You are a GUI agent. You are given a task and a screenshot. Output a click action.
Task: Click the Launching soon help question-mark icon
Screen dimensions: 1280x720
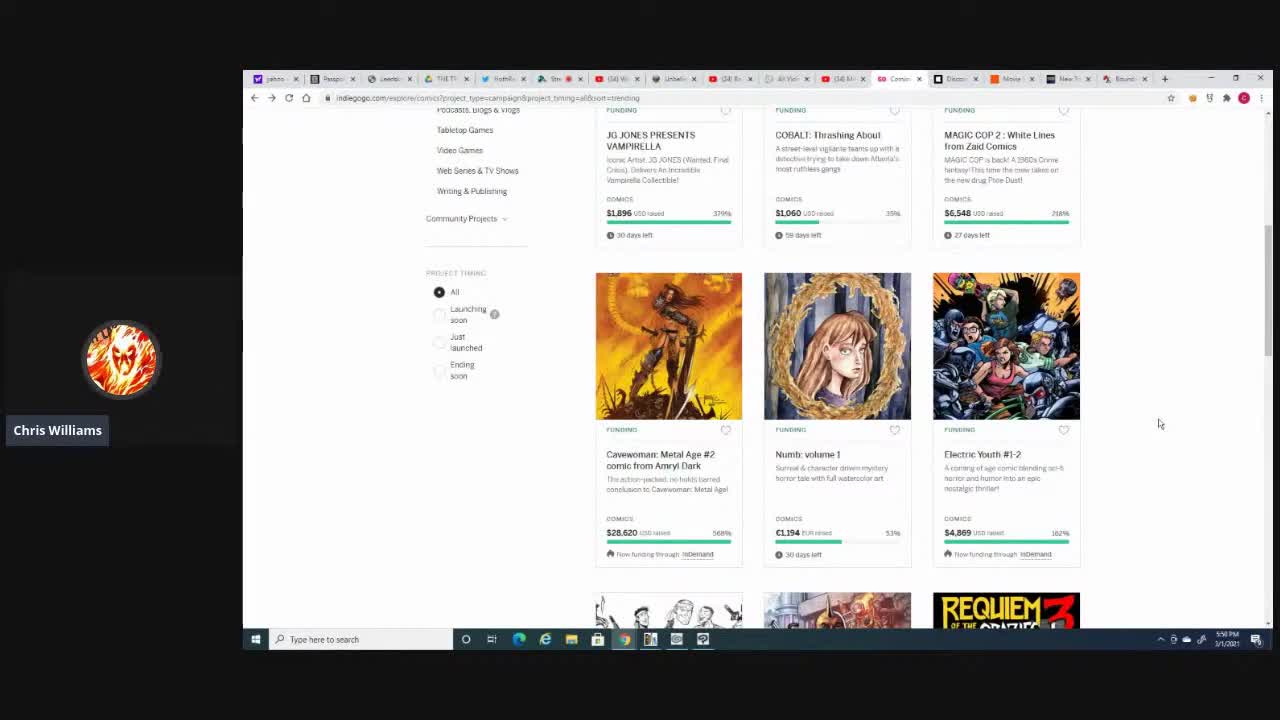(494, 314)
